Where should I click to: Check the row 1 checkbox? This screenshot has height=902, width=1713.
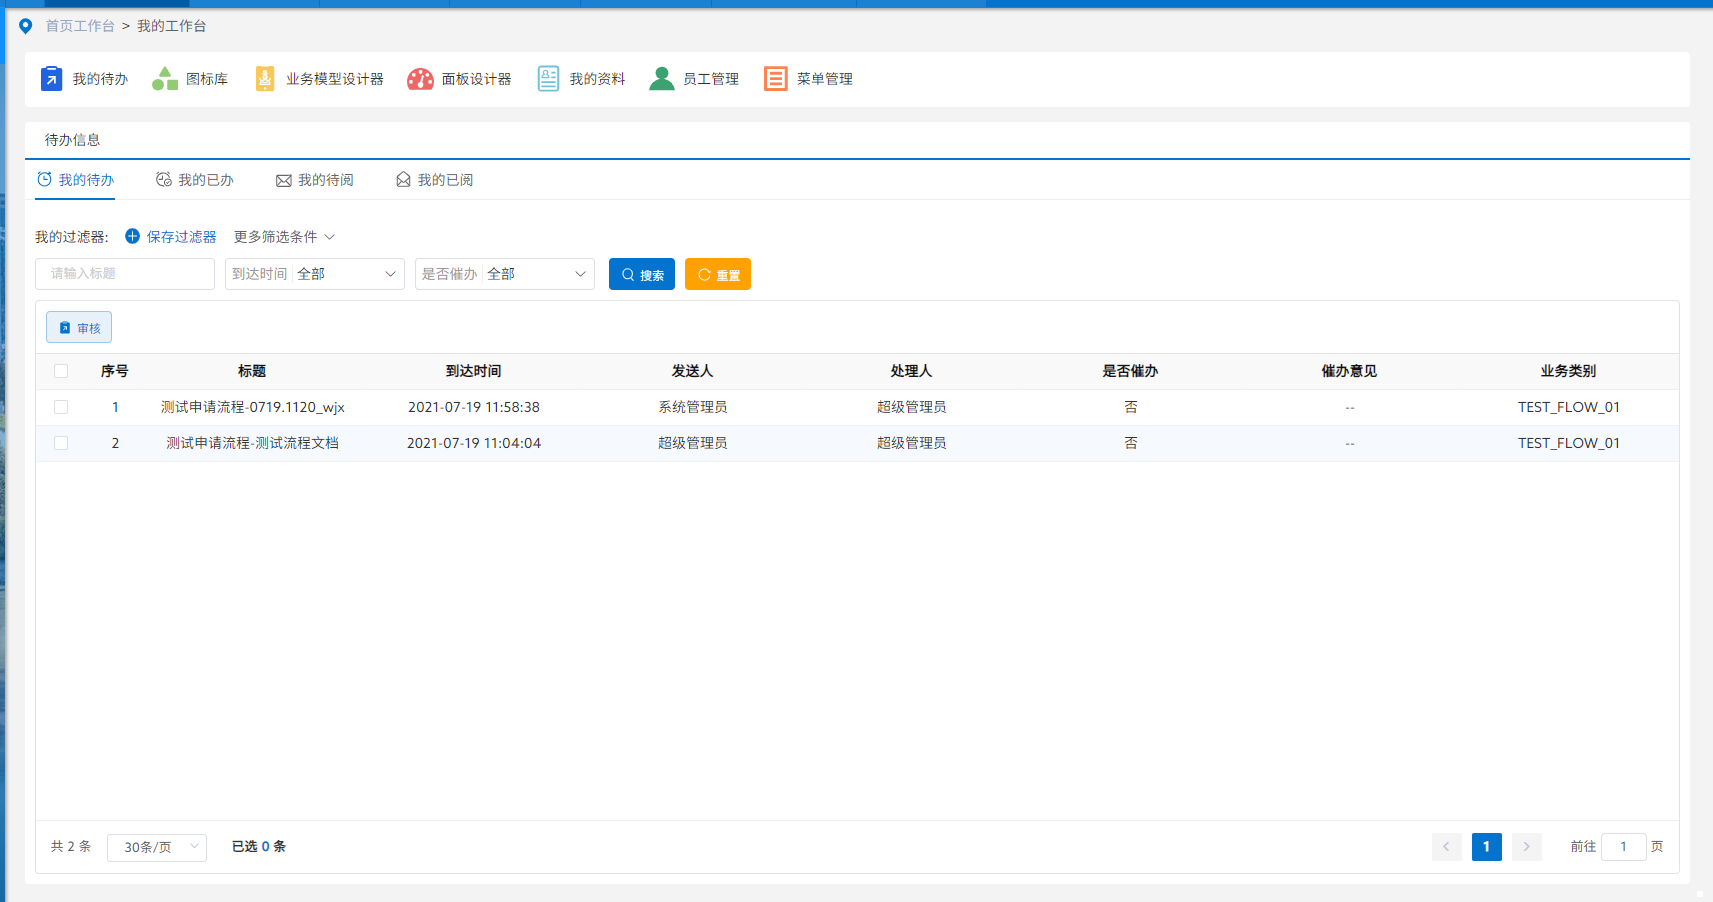click(61, 407)
